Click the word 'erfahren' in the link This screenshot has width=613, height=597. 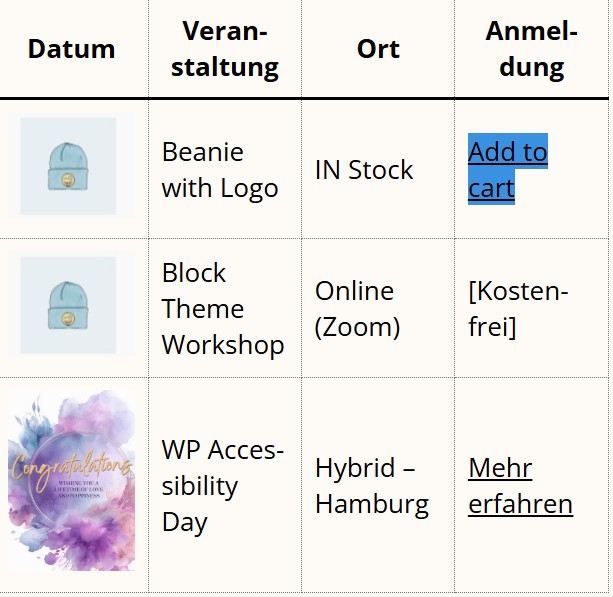[x=520, y=504]
